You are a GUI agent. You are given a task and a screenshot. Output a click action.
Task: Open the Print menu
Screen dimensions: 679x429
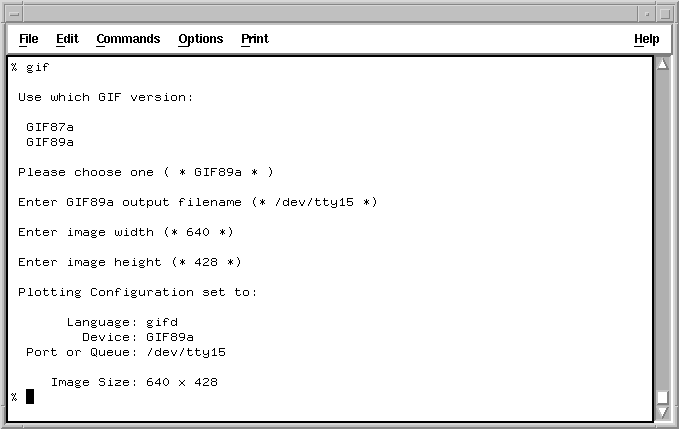click(254, 39)
